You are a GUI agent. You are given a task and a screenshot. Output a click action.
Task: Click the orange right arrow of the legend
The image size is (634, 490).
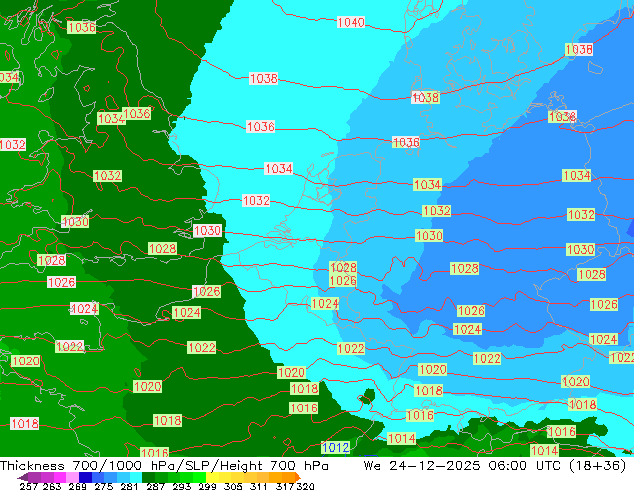pyautogui.click(x=298, y=477)
